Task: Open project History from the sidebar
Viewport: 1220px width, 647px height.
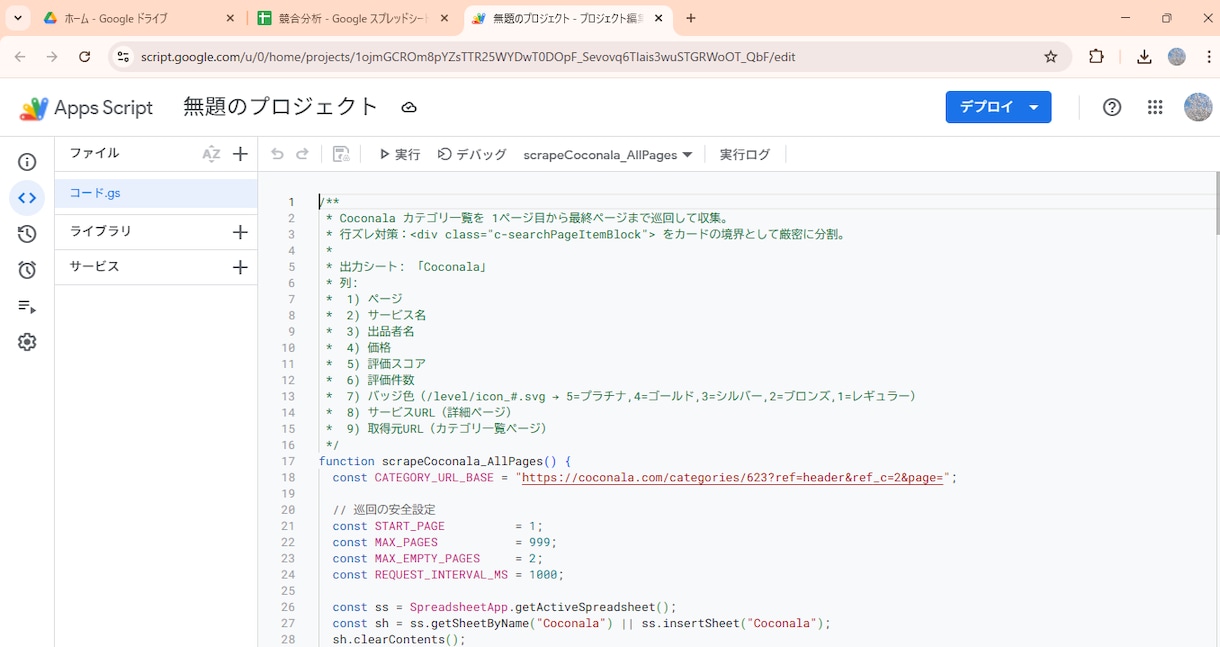Action: (27, 234)
